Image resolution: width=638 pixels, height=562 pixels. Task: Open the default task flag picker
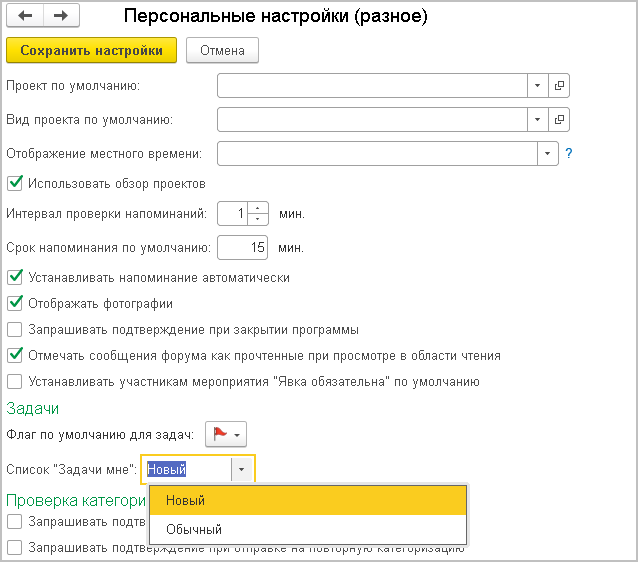[x=226, y=433]
